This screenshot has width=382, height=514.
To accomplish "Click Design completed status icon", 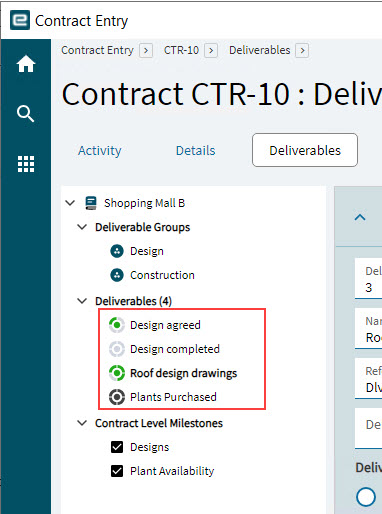I will (x=117, y=349).
